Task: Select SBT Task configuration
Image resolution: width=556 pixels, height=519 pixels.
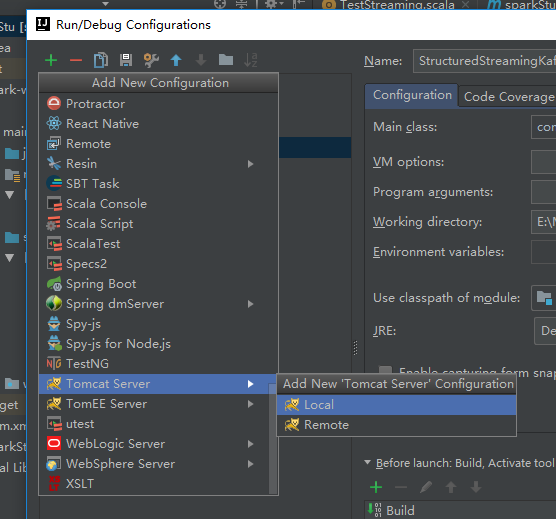Action: (x=158, y=184)
